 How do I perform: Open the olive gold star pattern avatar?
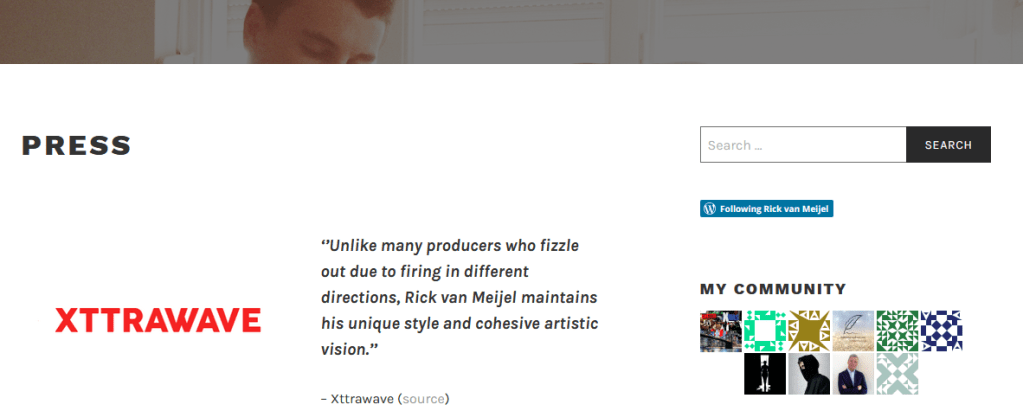coord(809,331)
